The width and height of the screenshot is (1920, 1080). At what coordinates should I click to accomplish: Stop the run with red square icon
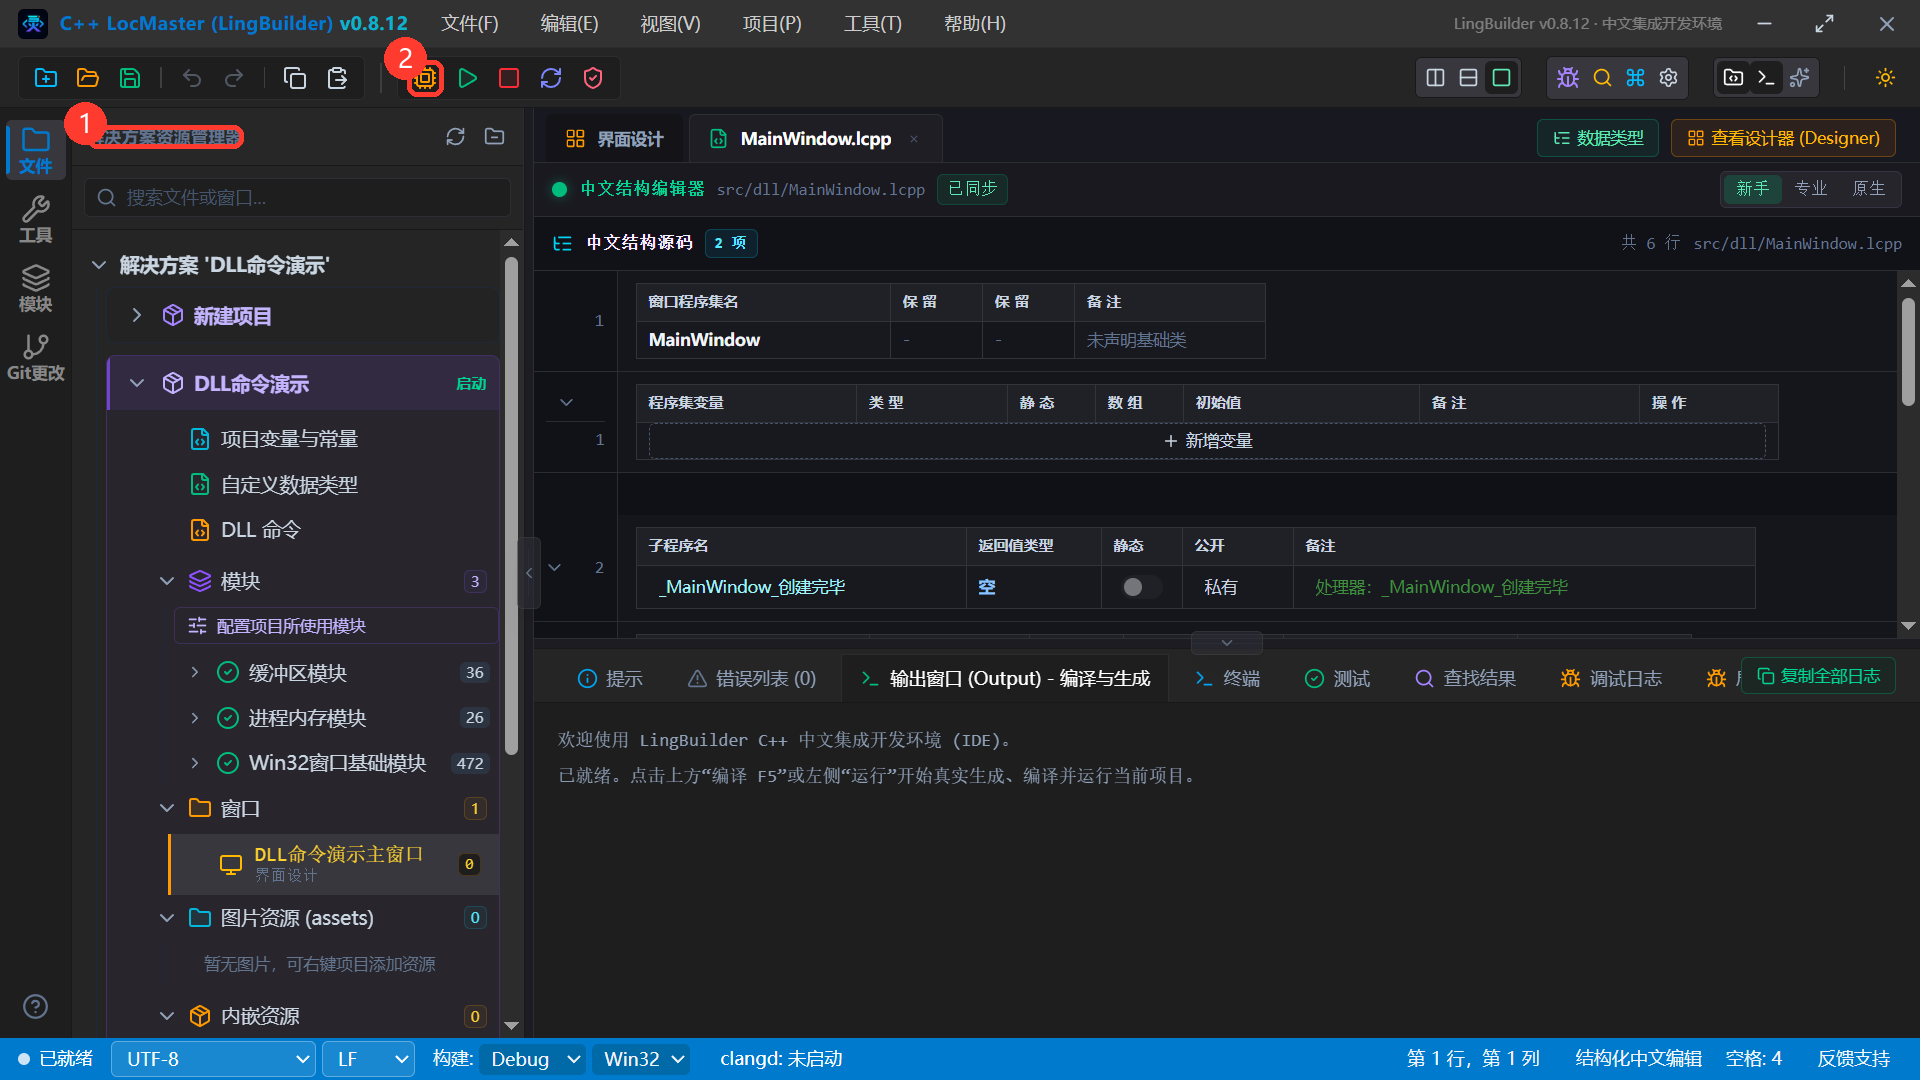[x=509, y=78]
